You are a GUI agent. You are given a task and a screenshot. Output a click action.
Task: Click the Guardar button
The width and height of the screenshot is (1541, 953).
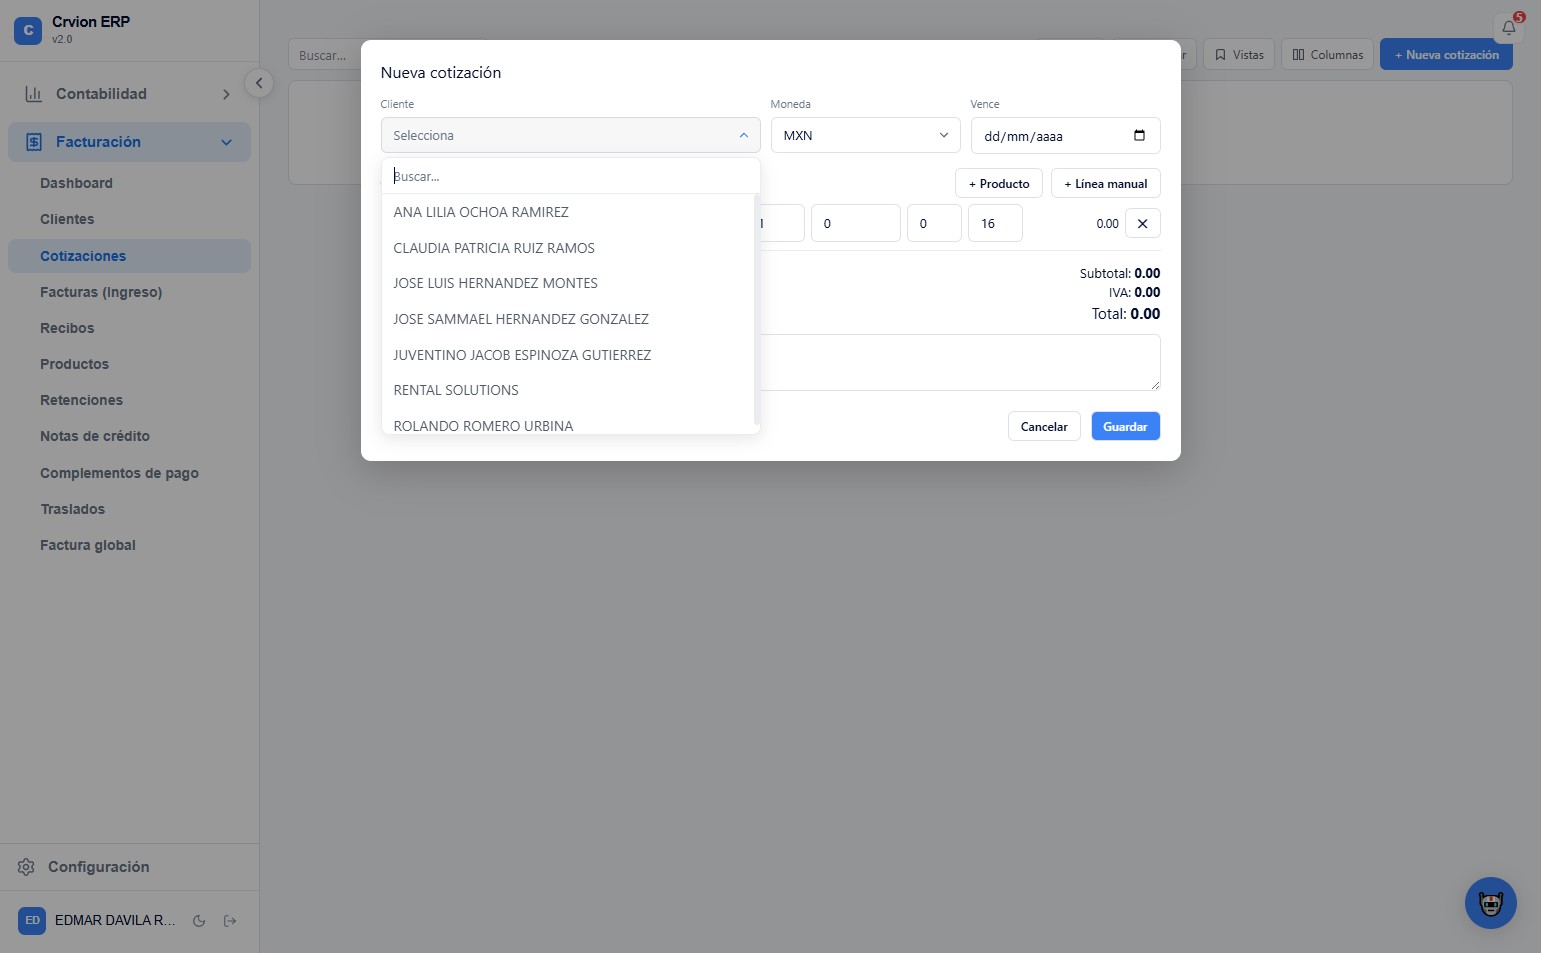coord(1125,427)
